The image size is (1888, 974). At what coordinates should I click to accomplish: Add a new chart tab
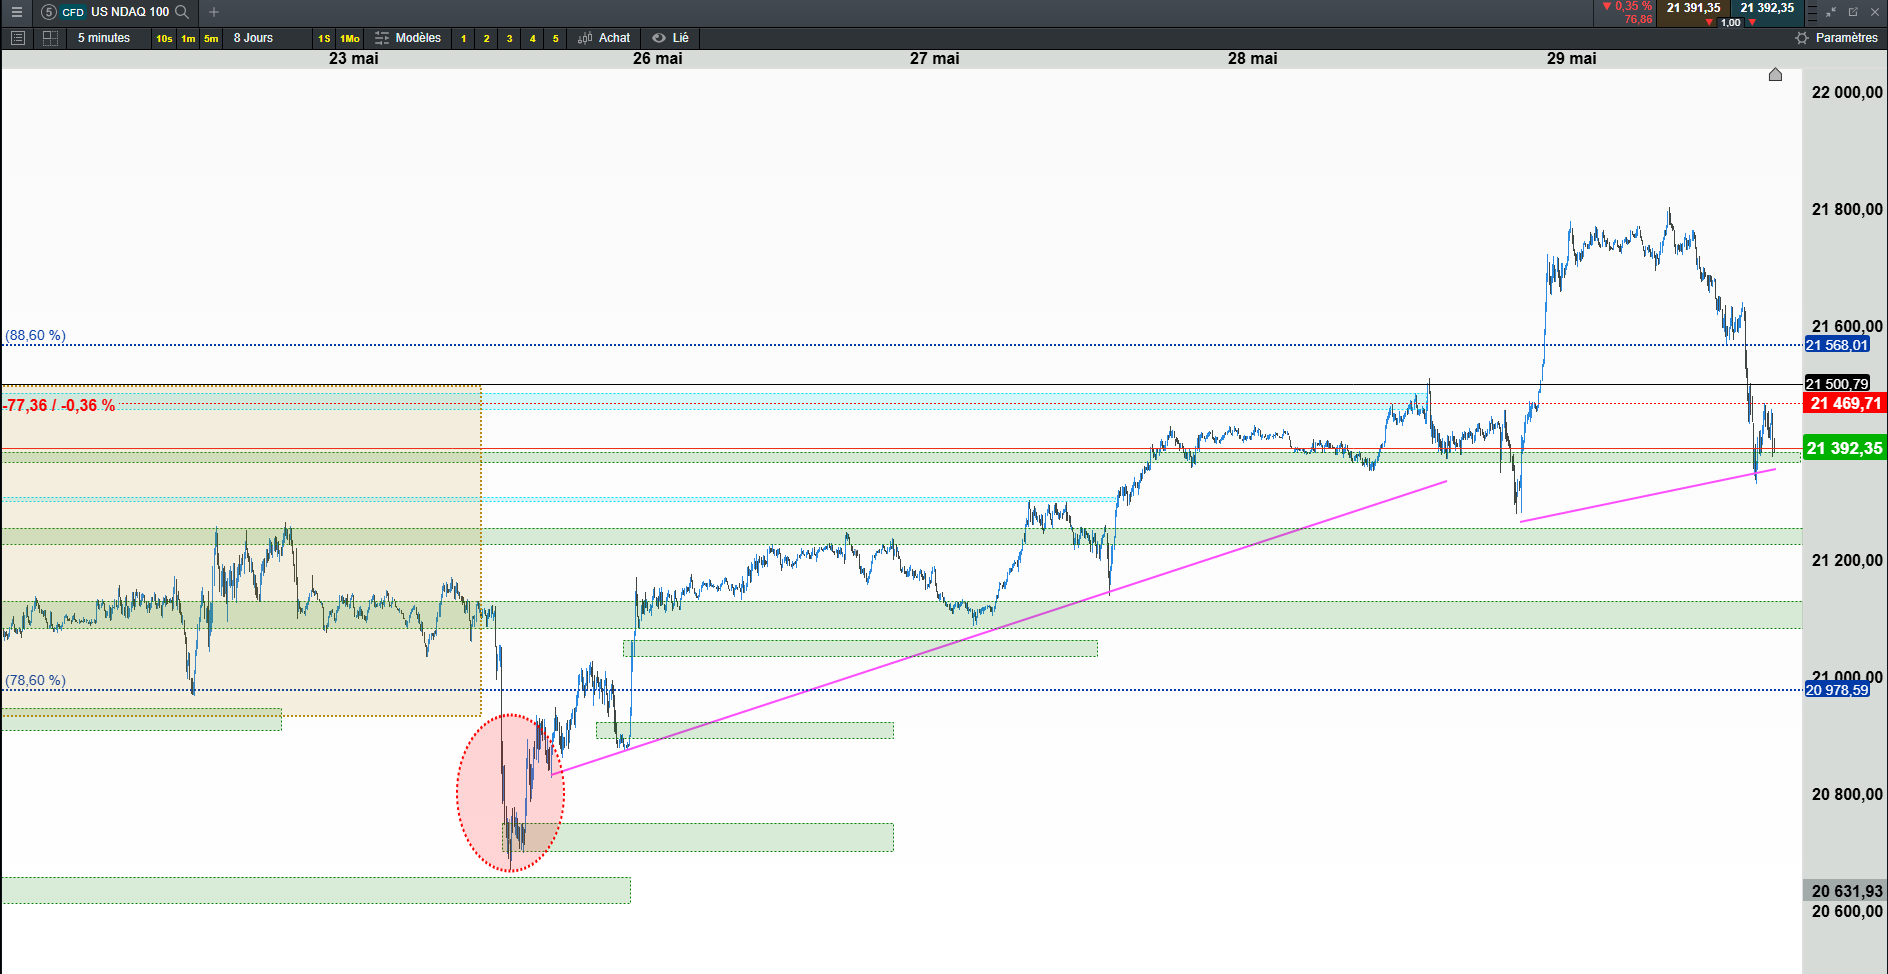[213, 12]
